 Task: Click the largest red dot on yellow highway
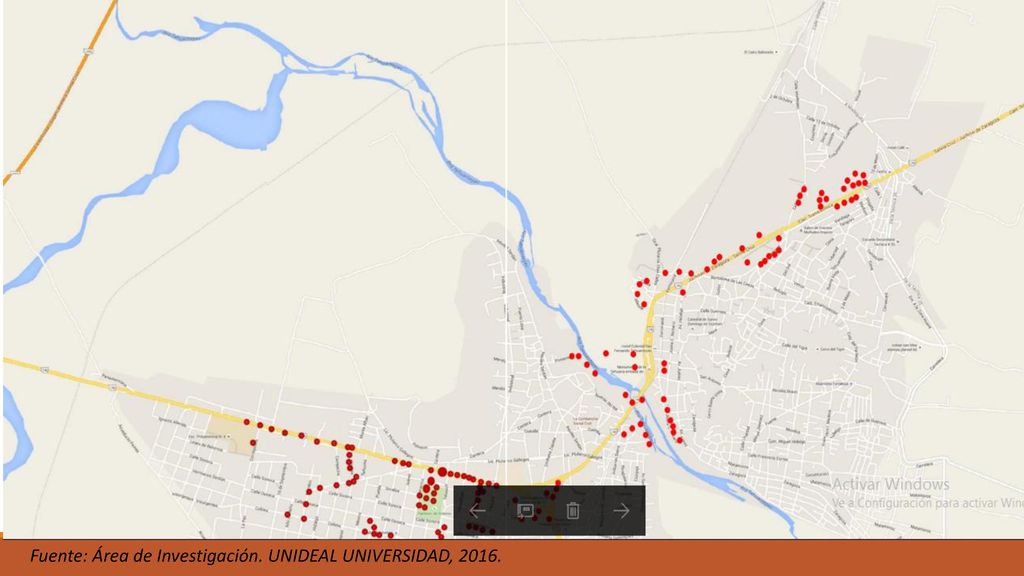pos(442,472)
